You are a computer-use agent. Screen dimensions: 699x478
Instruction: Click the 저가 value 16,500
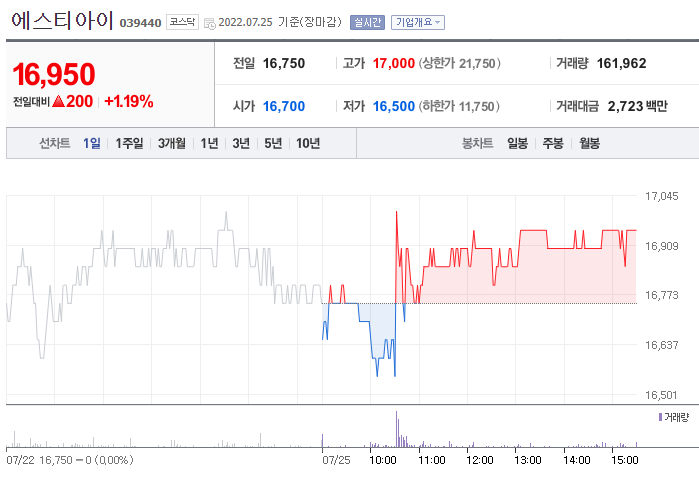click(x=394, y=106)
